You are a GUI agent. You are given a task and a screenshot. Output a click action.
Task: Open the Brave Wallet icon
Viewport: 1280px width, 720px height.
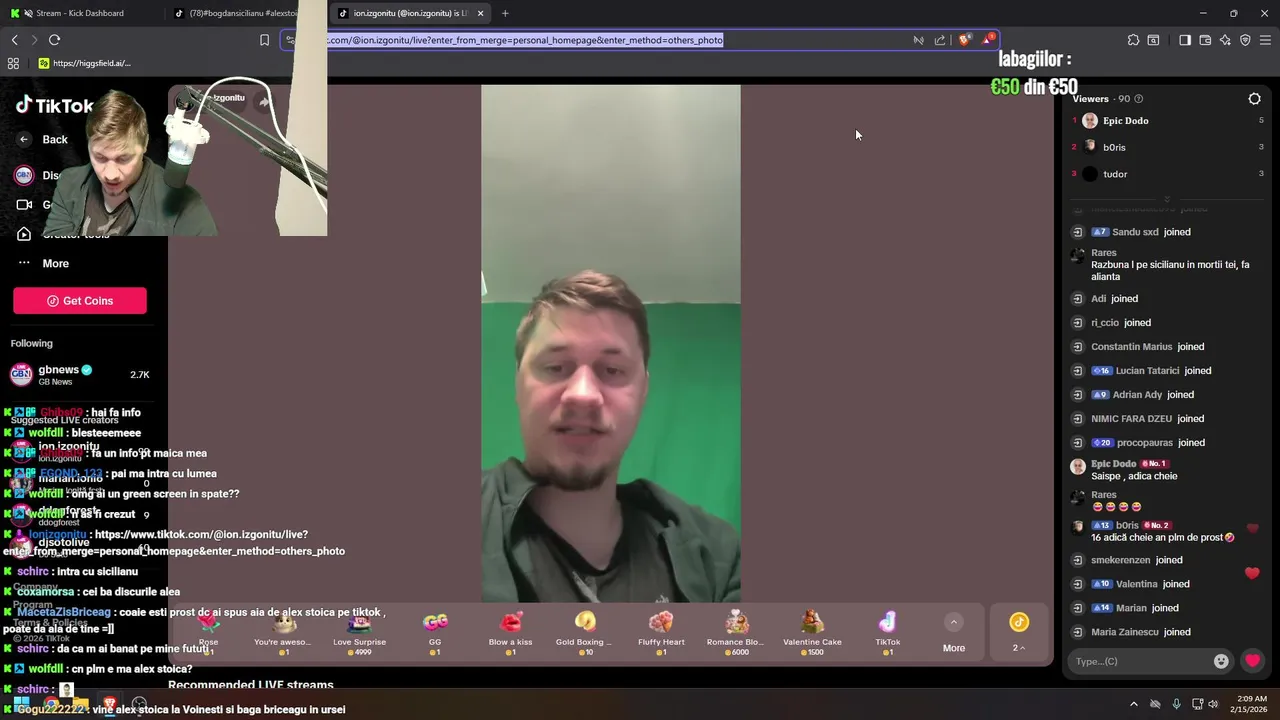coord(1205,40)
